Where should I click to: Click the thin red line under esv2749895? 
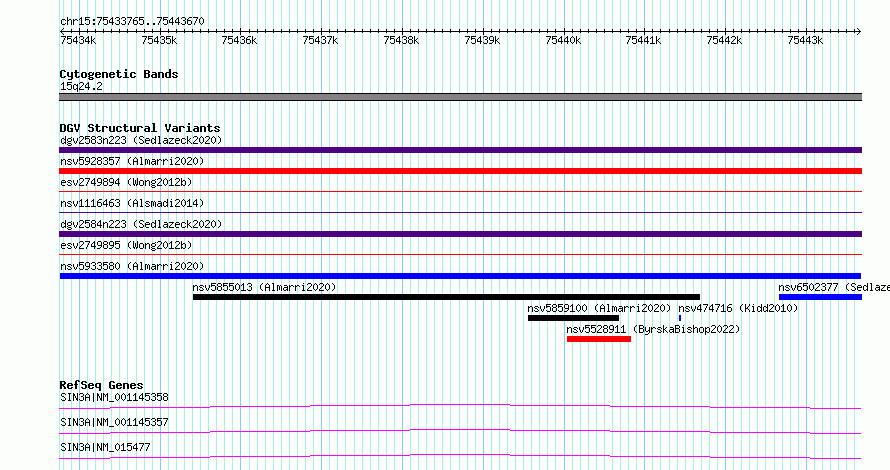pyautogui.click(x=460, y=255)
